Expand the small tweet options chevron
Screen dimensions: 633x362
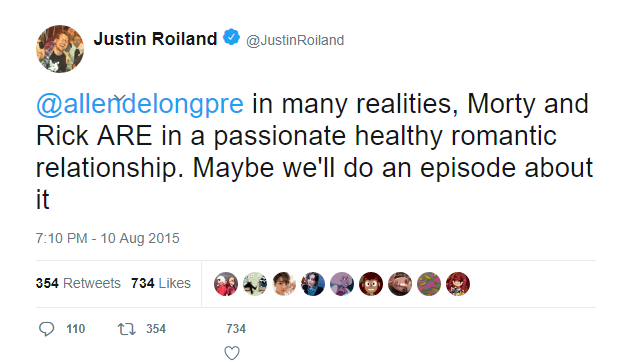120,97
